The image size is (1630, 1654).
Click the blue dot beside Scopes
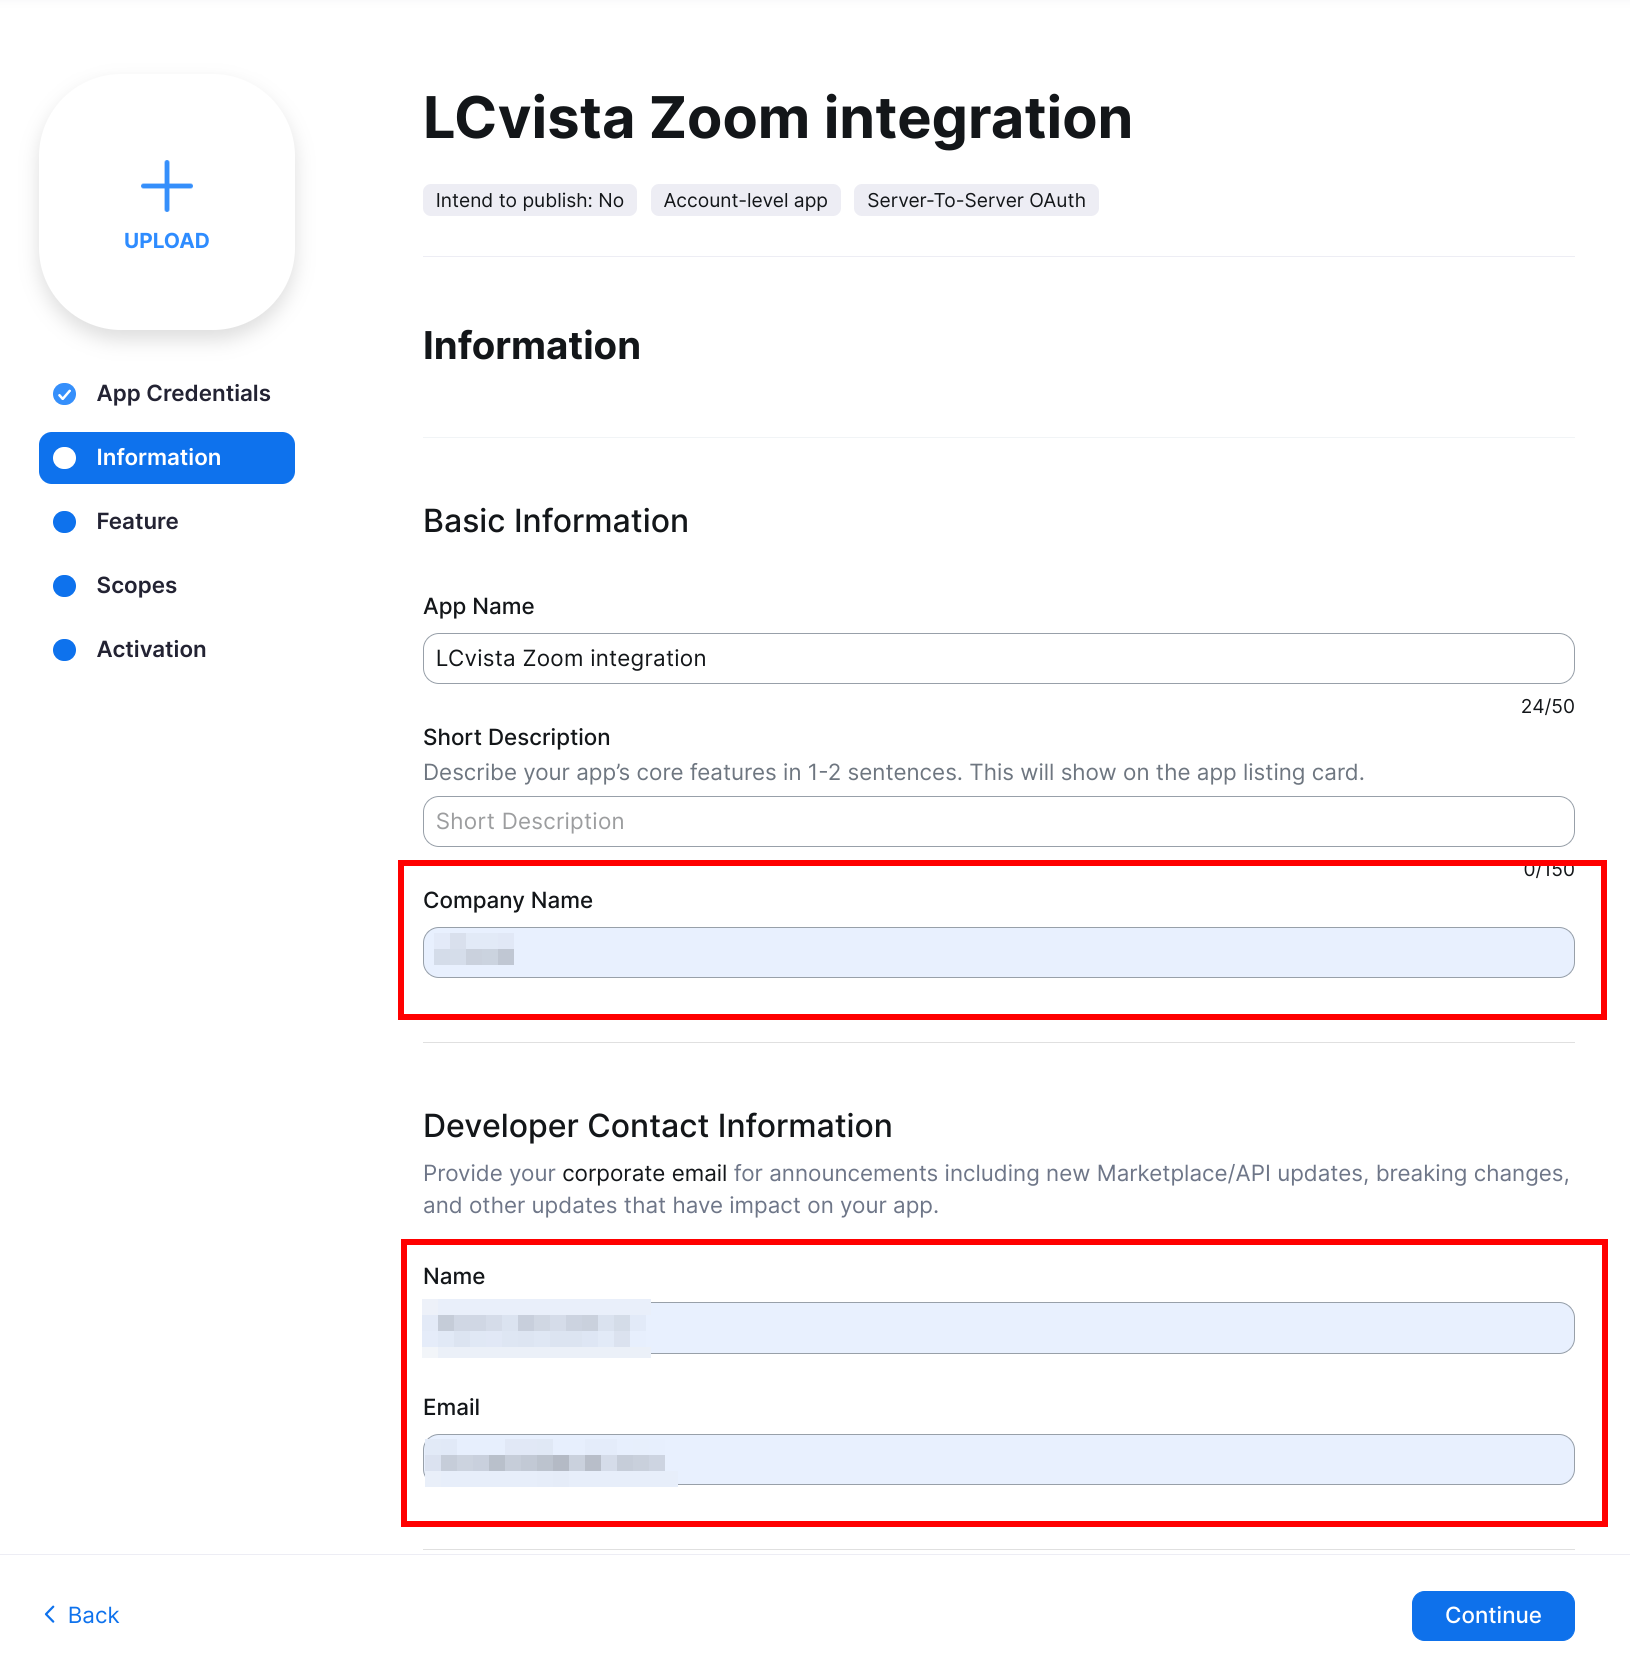tap(65, 586)
